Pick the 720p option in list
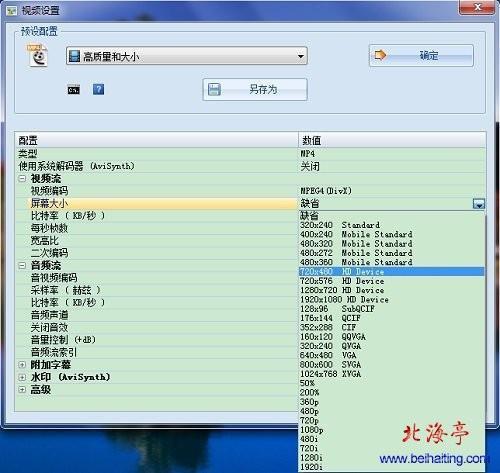500x473 pixels. point(391,420)
